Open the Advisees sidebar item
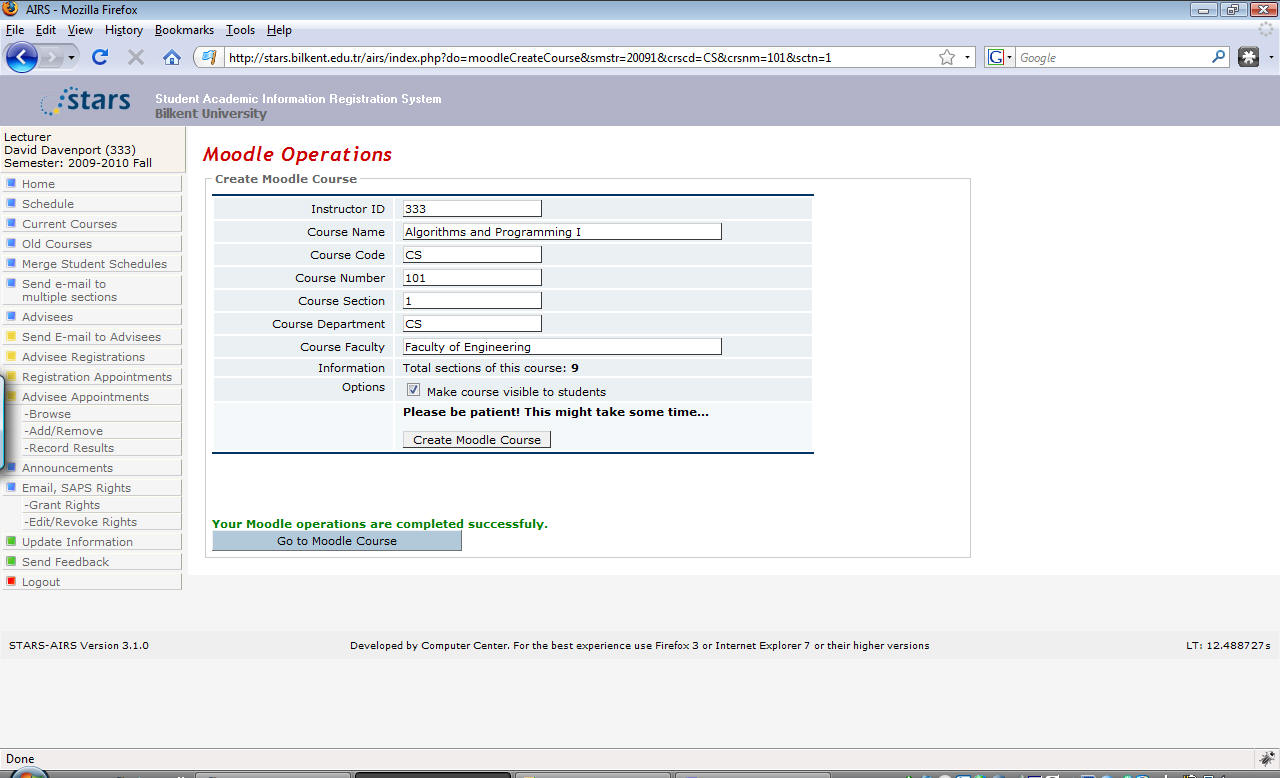The height and width of the screenshot is (778, 1280). pyautogui.click(x=93, y=317)
